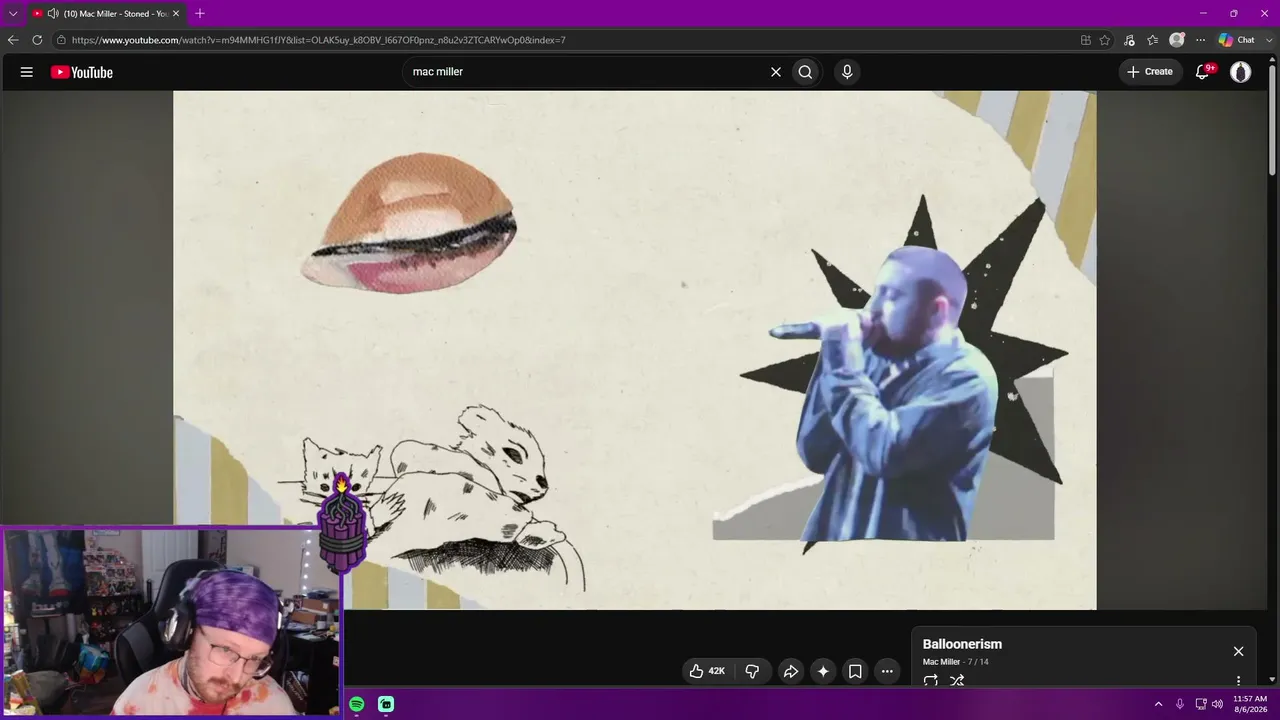Click the Mac Miller playlist author link

coord(941,662)
